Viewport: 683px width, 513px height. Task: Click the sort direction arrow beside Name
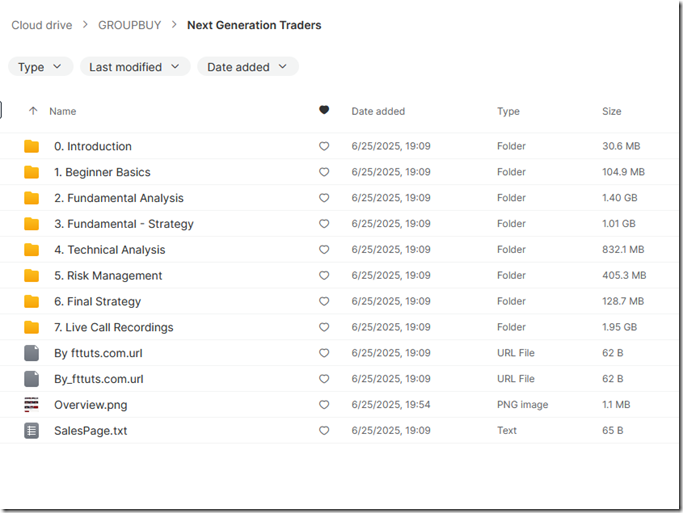[33, 111]
